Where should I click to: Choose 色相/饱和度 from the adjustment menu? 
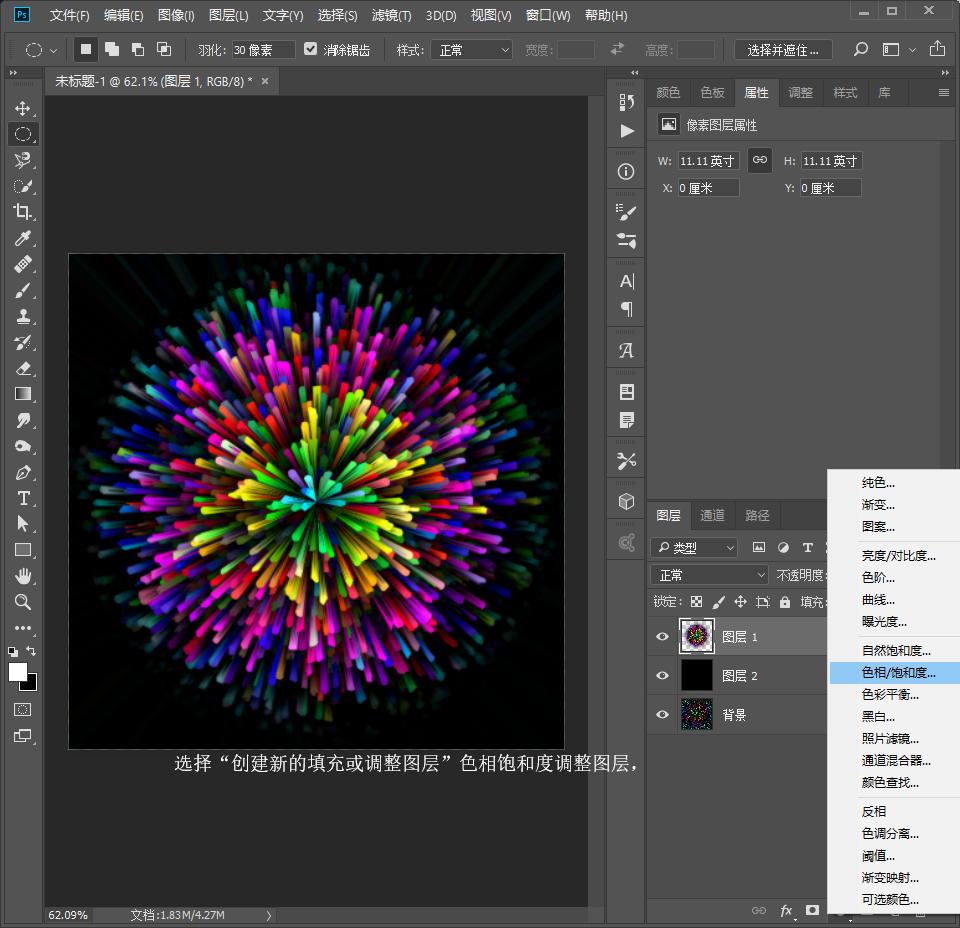[898, 673]
